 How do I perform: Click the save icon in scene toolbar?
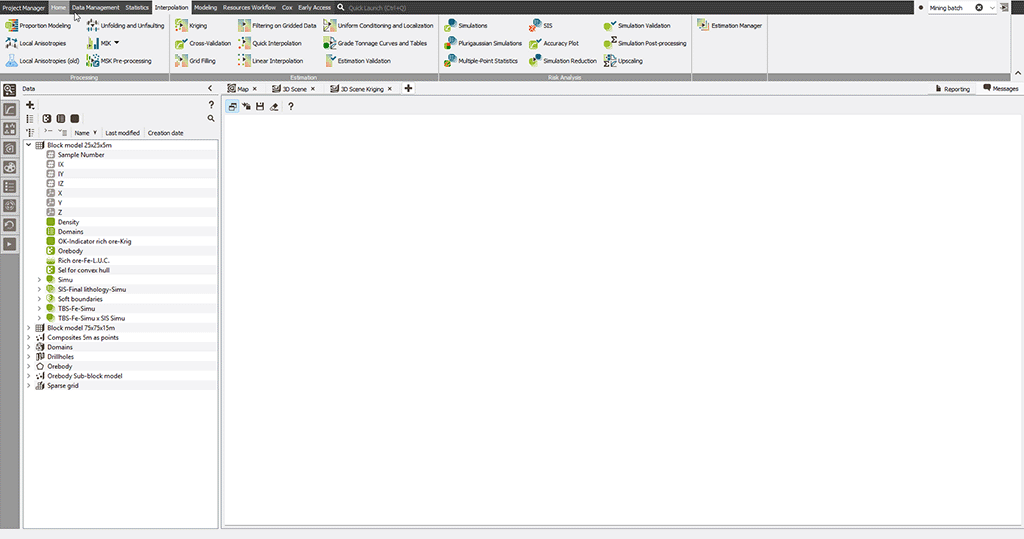click(x=260, y=106)
